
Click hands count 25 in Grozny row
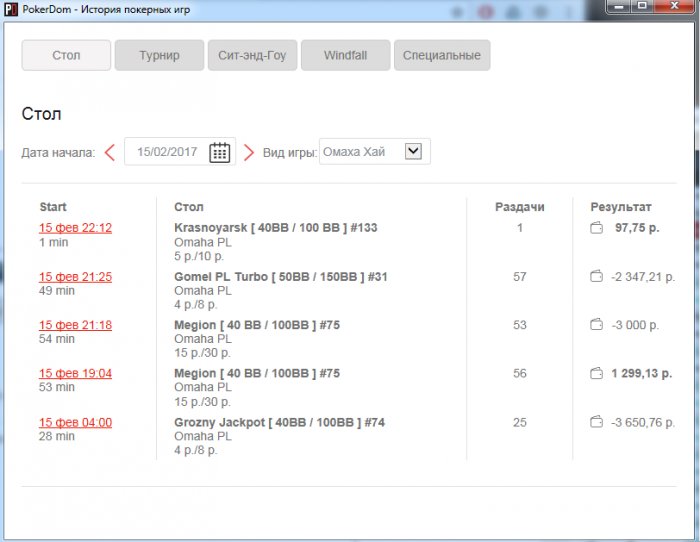click(x=520, y=422)
